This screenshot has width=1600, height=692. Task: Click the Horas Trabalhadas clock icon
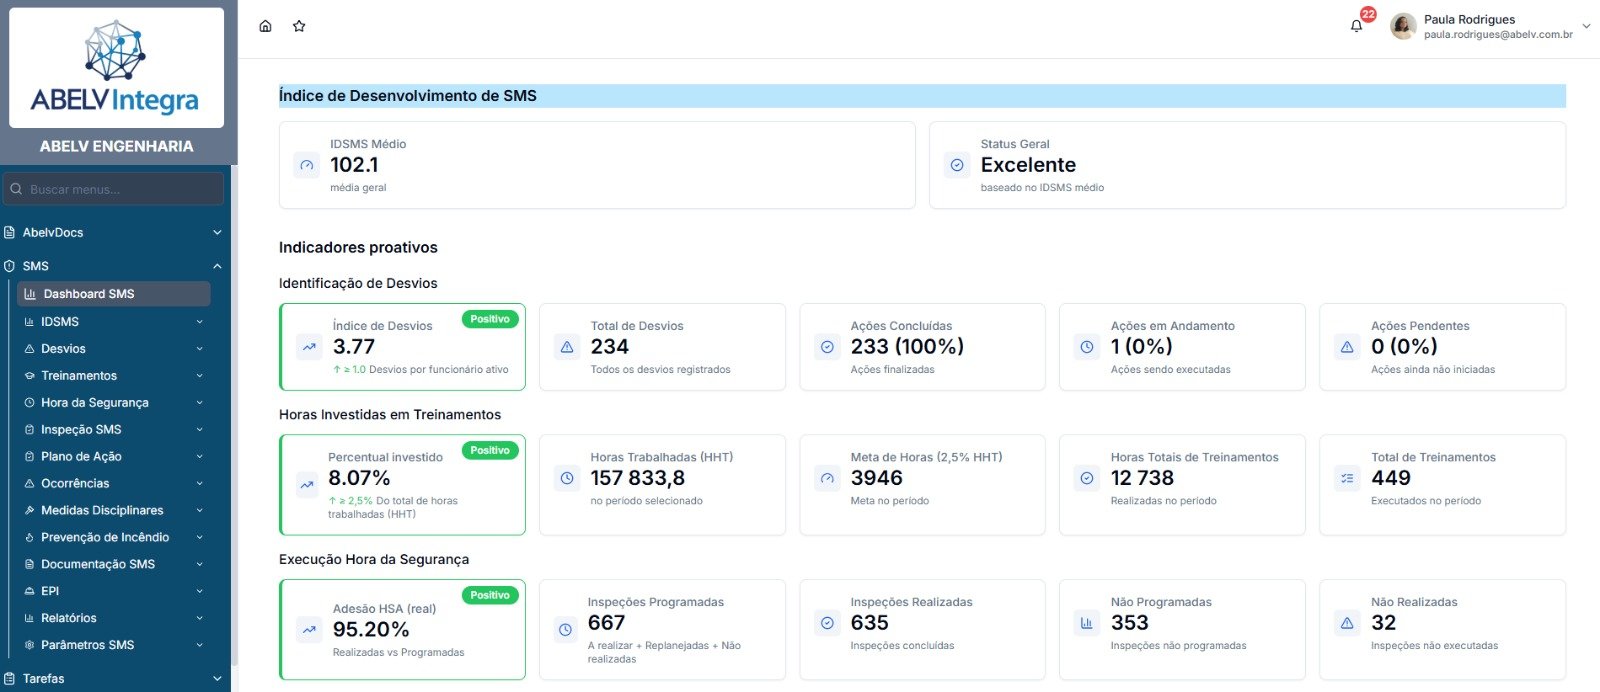click(567, 478)
